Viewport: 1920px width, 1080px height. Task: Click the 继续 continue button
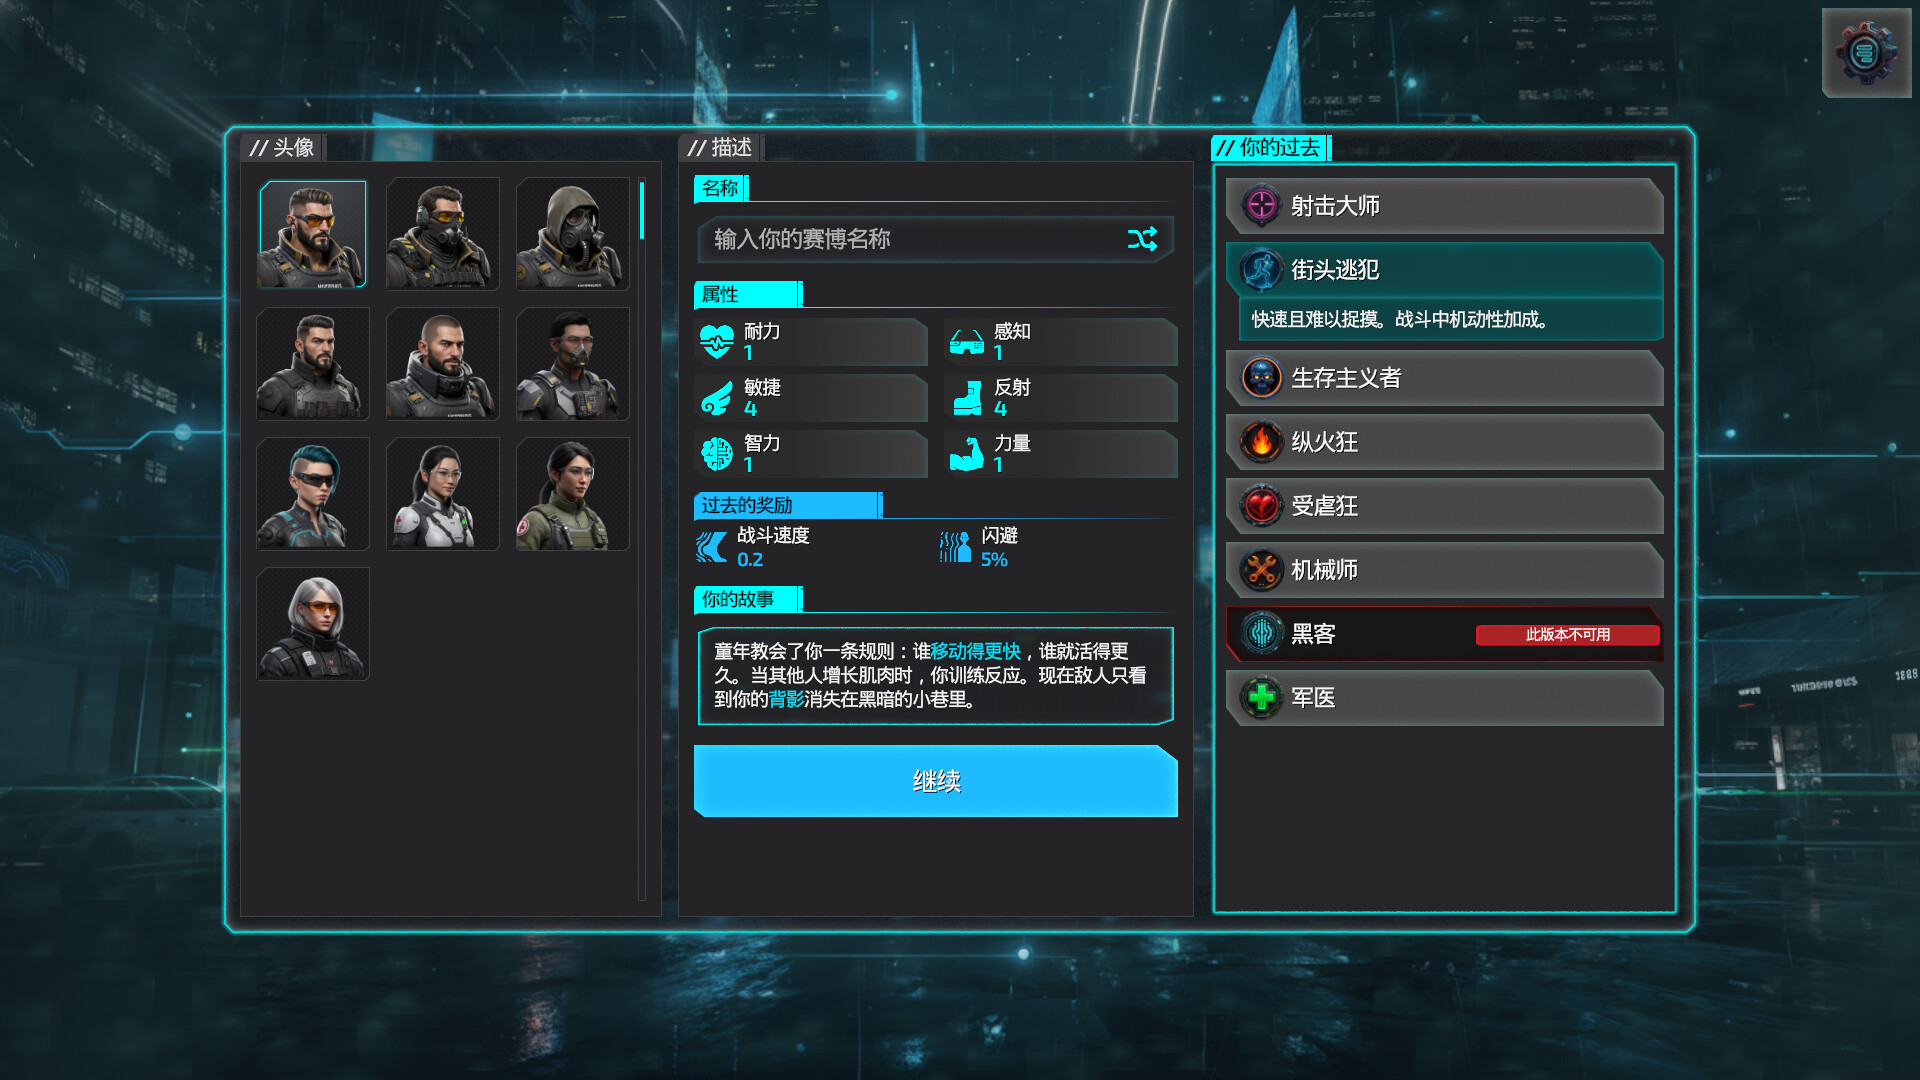coord(936,781)
